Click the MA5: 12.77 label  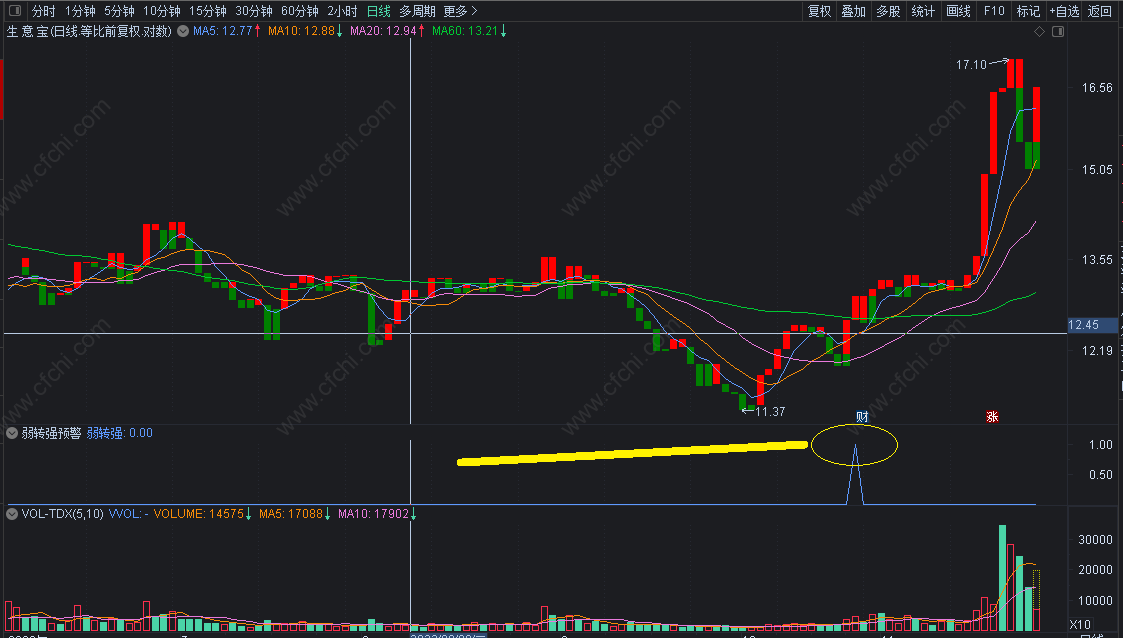tap(223, 31)
